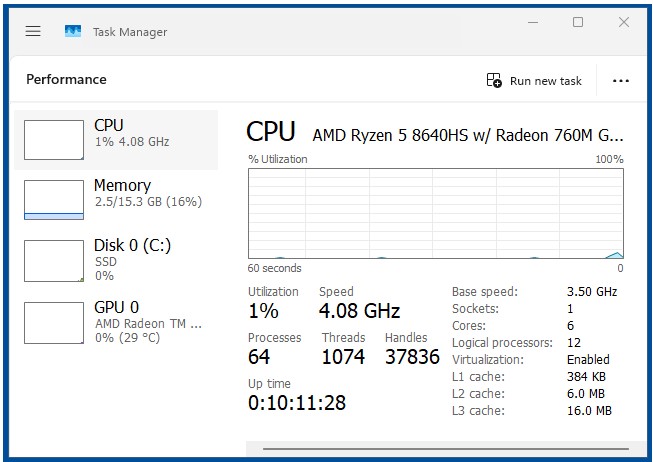Minimize the Task Manager window

coord(530,22)
